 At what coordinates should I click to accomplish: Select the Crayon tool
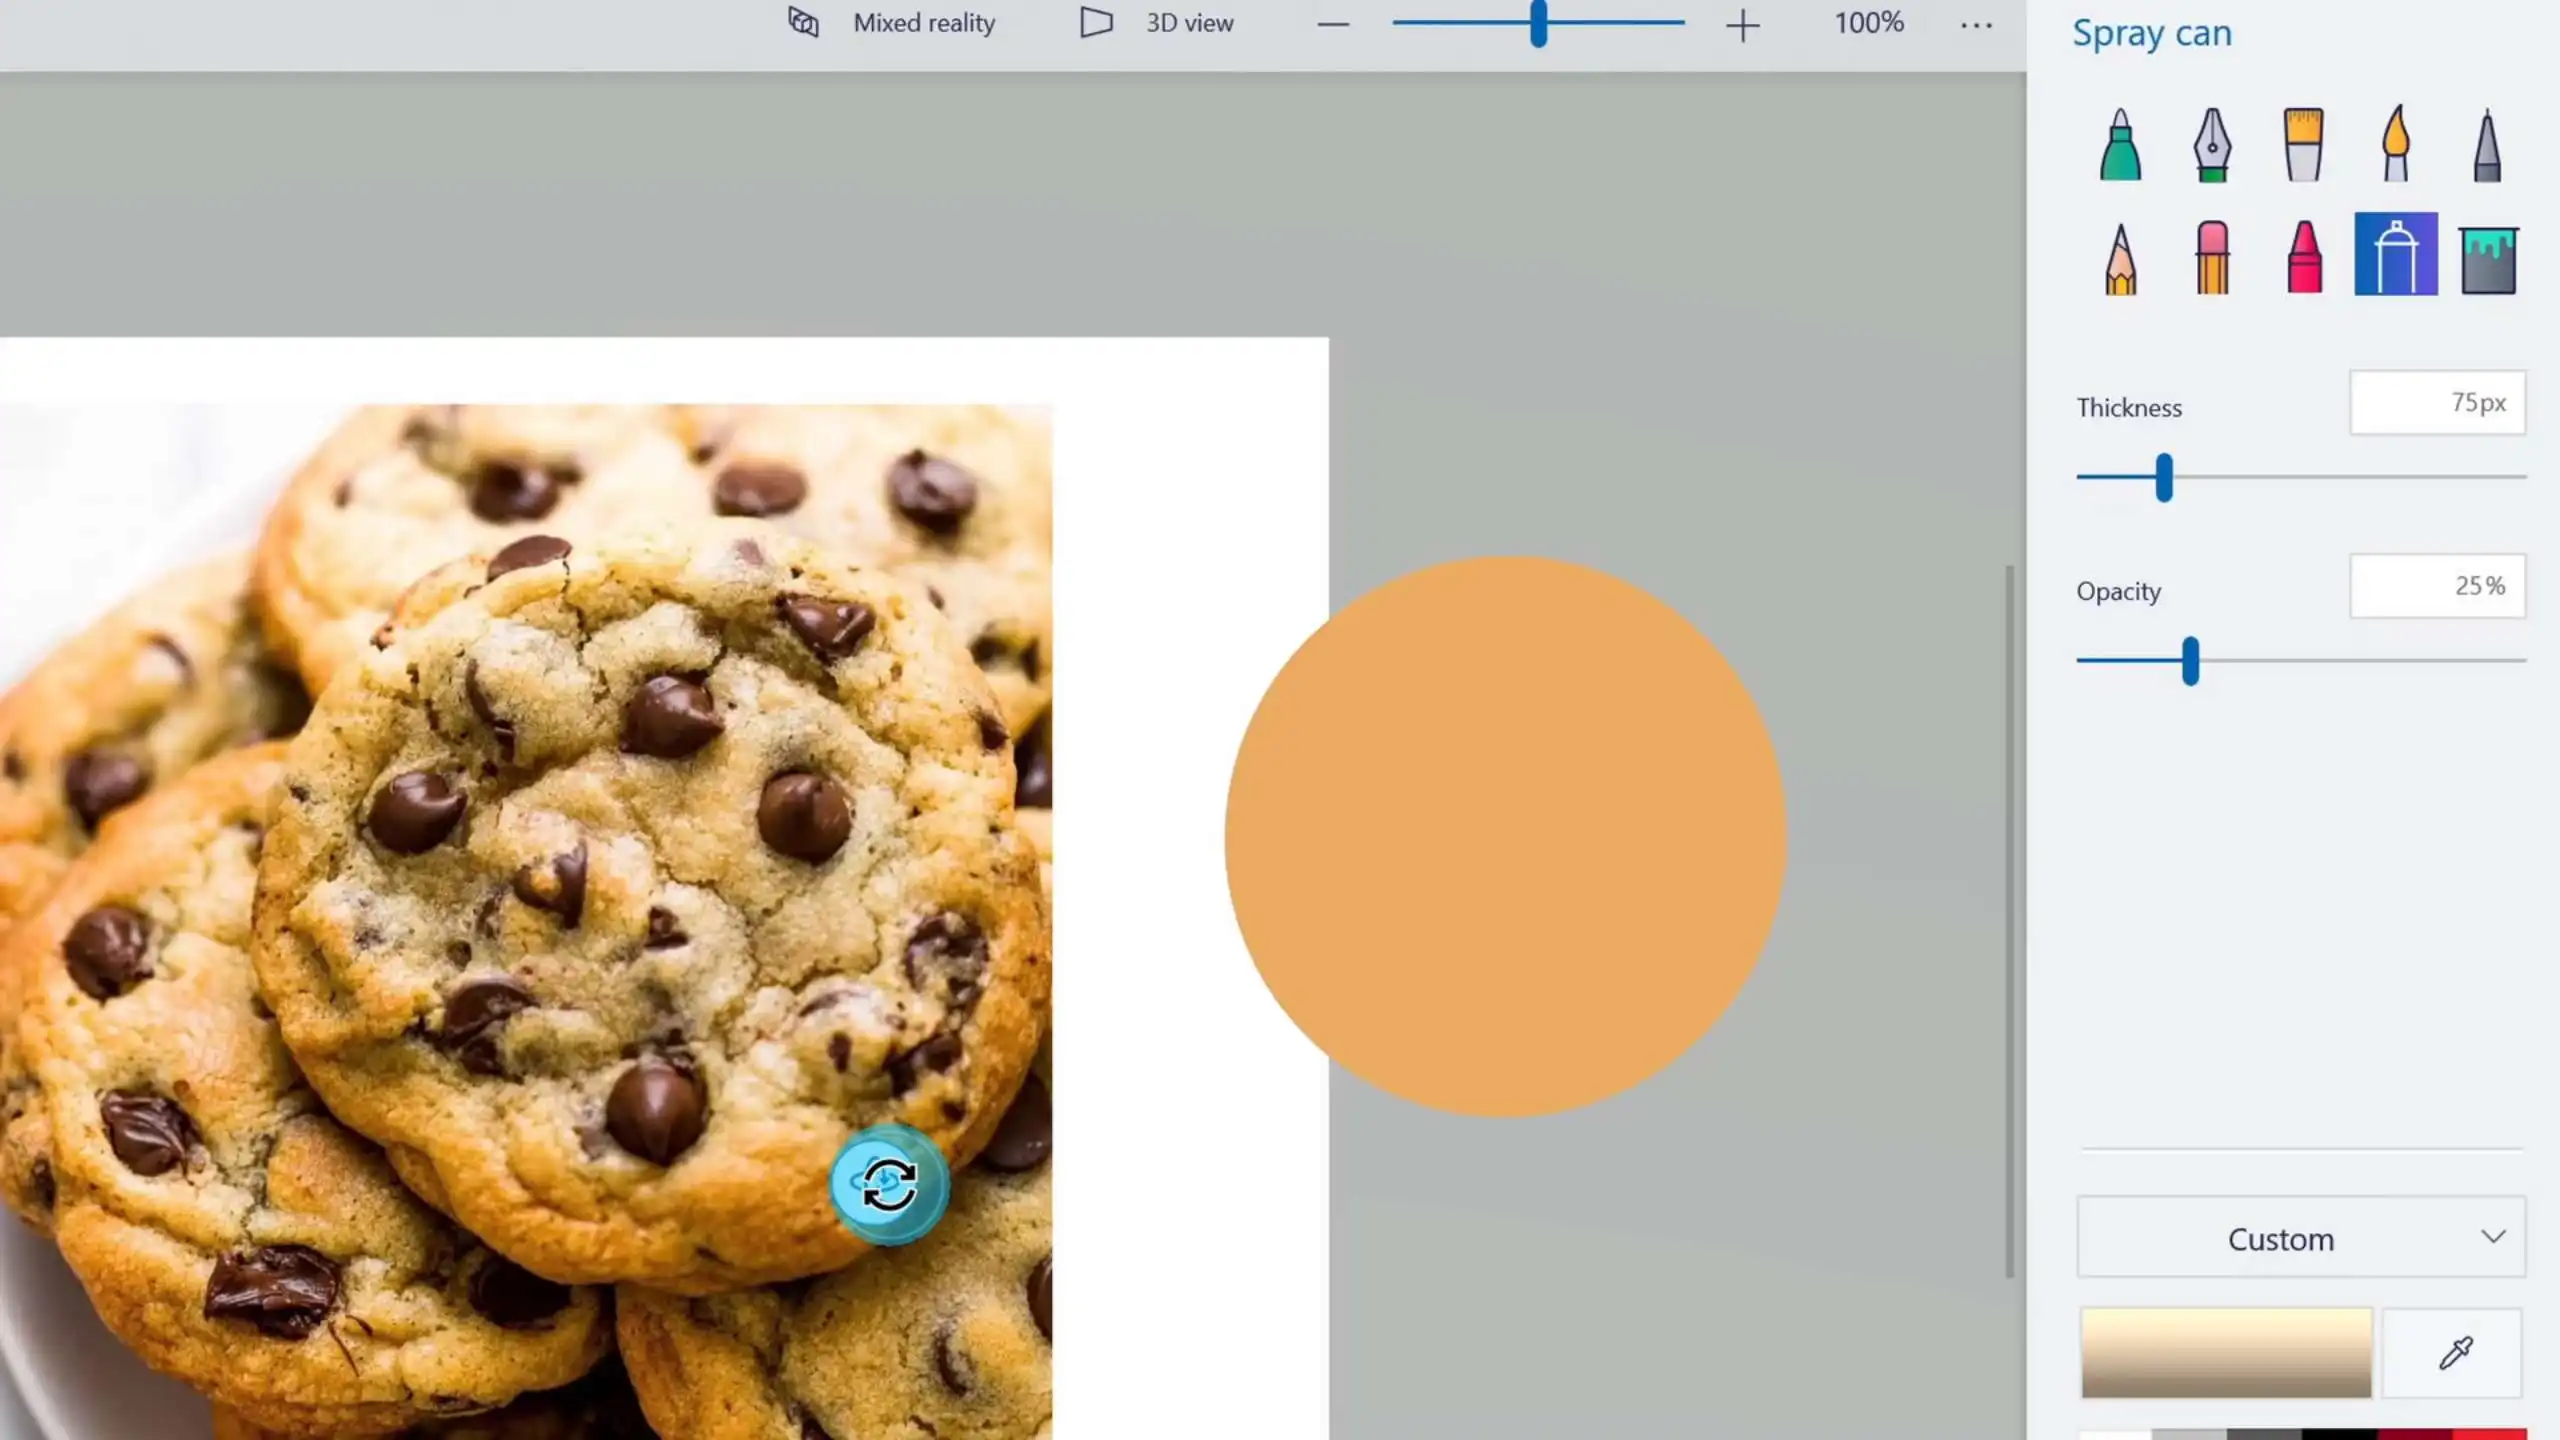[2304, 258]
